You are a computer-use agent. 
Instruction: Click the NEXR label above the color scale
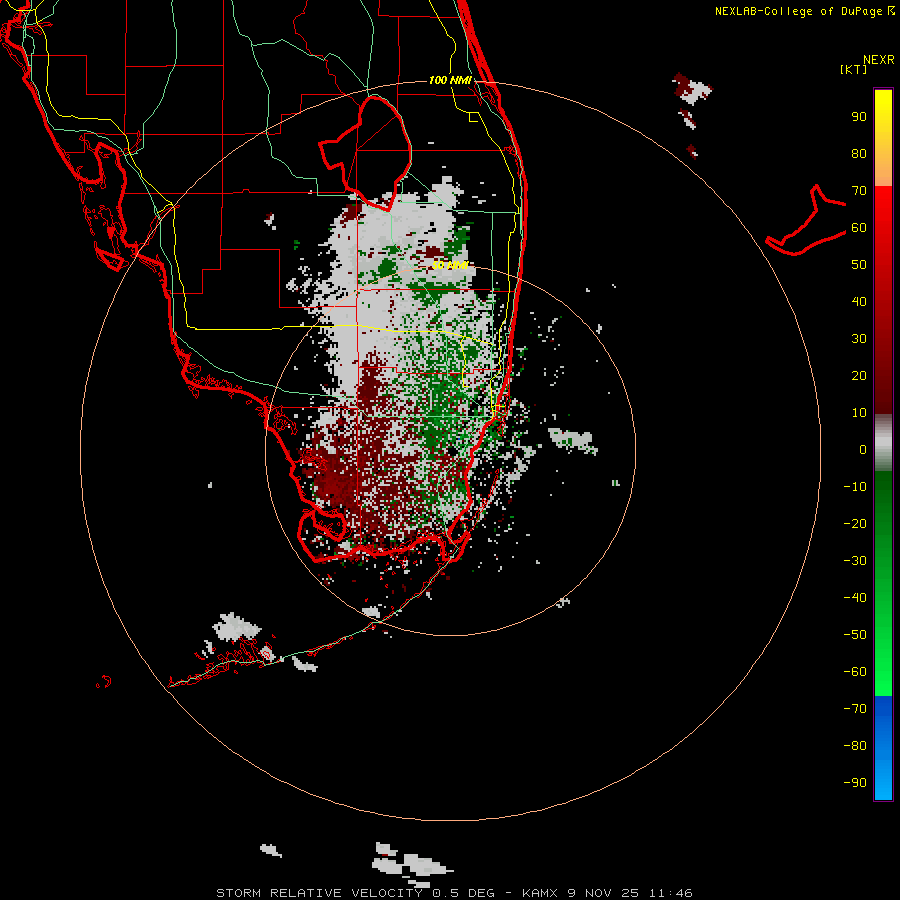pyautogui.click(x=879, y=60)
